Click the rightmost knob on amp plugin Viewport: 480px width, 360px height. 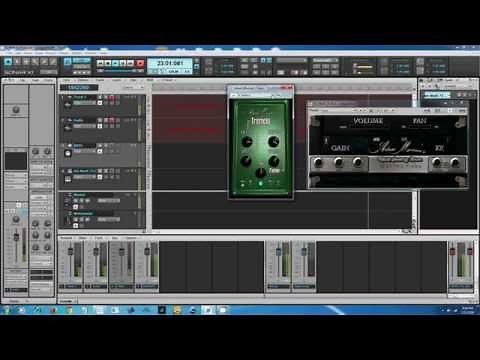pos(455,163)
